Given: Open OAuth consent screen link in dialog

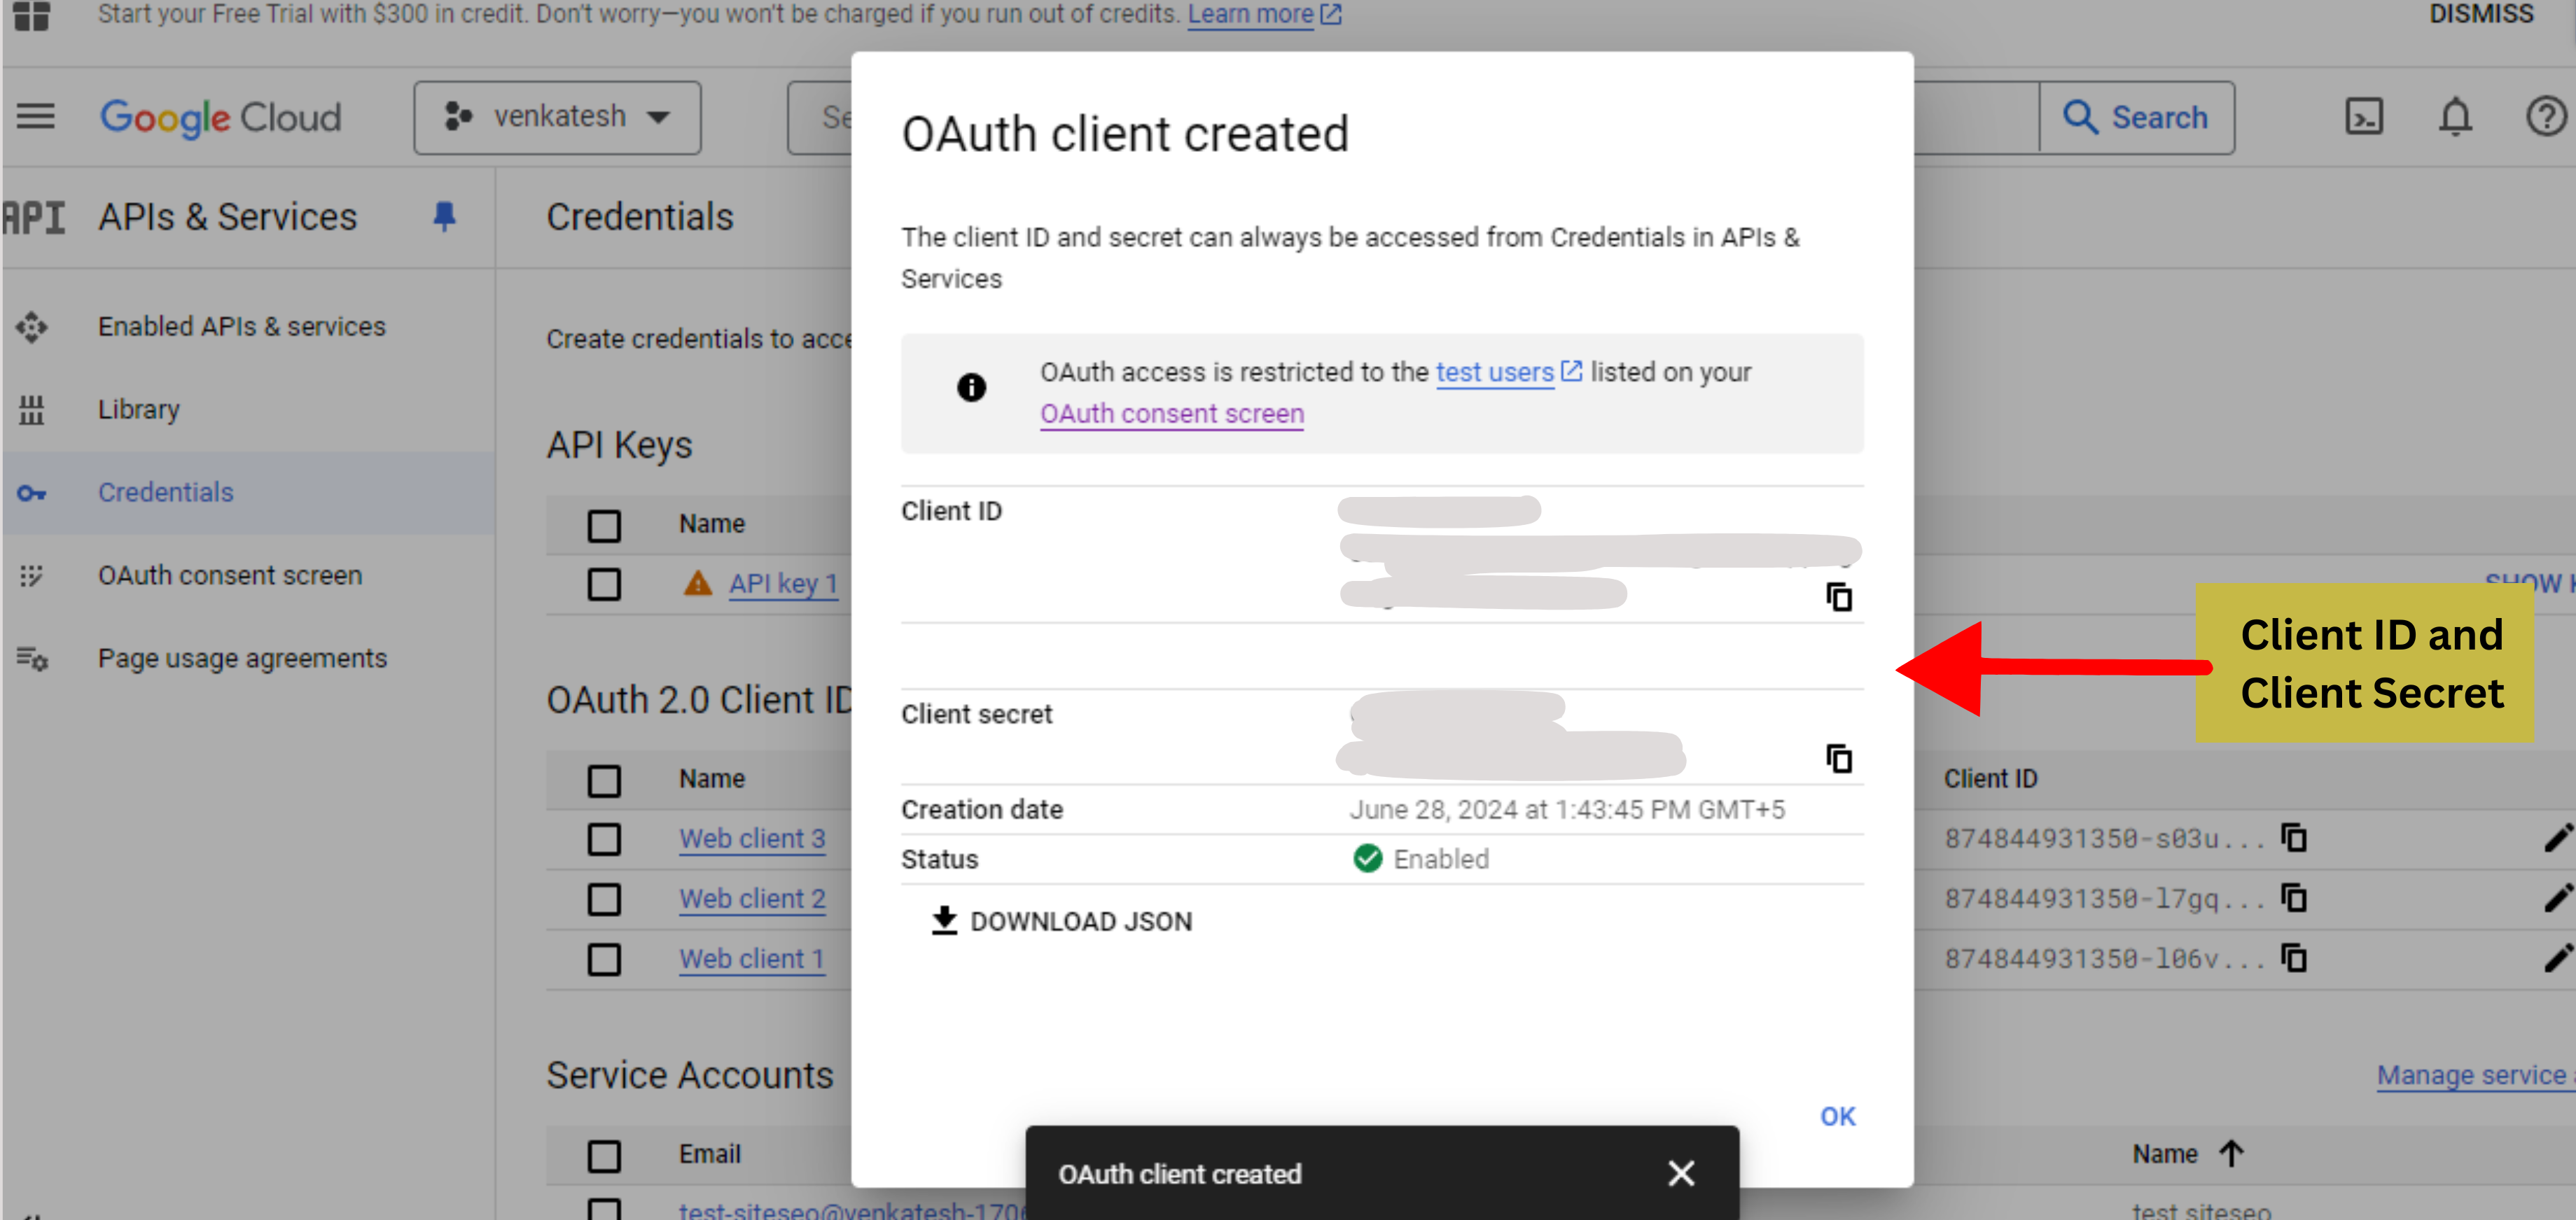Looking at the screenshot, I should pyautogui.click(x=1172, y=414).
